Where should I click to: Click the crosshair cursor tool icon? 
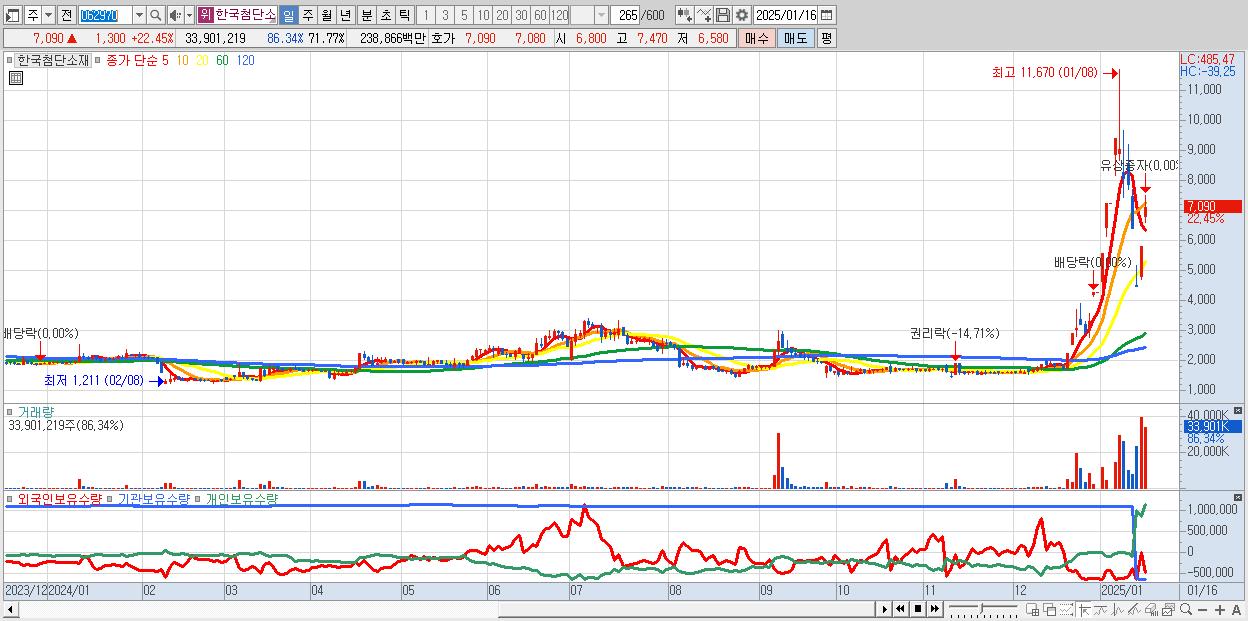[1085, 609]
